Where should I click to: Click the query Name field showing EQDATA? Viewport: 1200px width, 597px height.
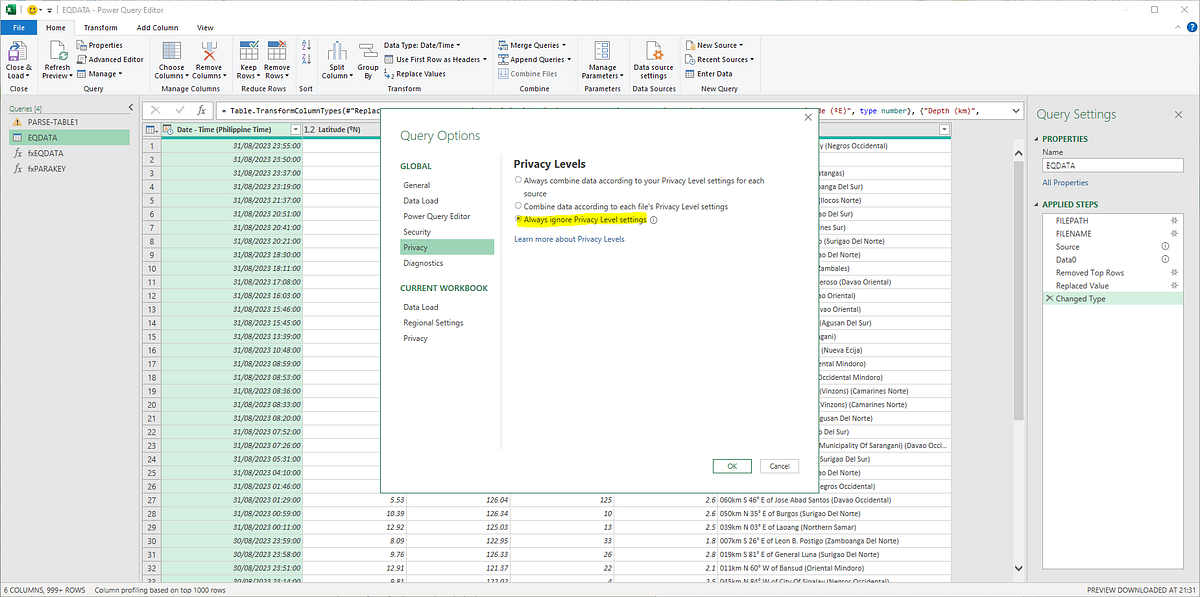[1110, 165]
